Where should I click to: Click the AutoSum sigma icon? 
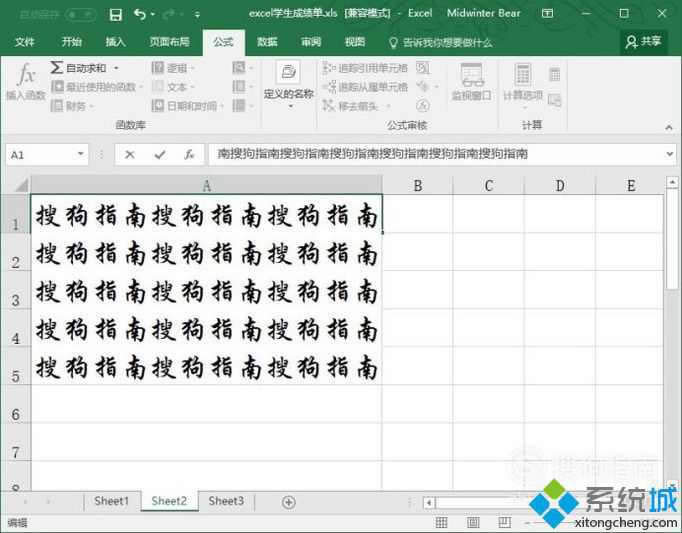[57, 67]
